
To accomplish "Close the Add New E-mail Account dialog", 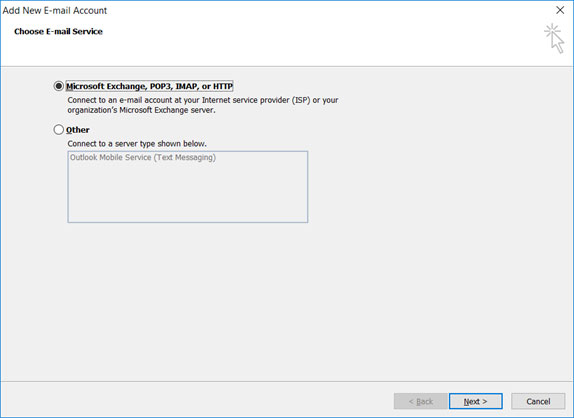I will (x=560, y=10).
